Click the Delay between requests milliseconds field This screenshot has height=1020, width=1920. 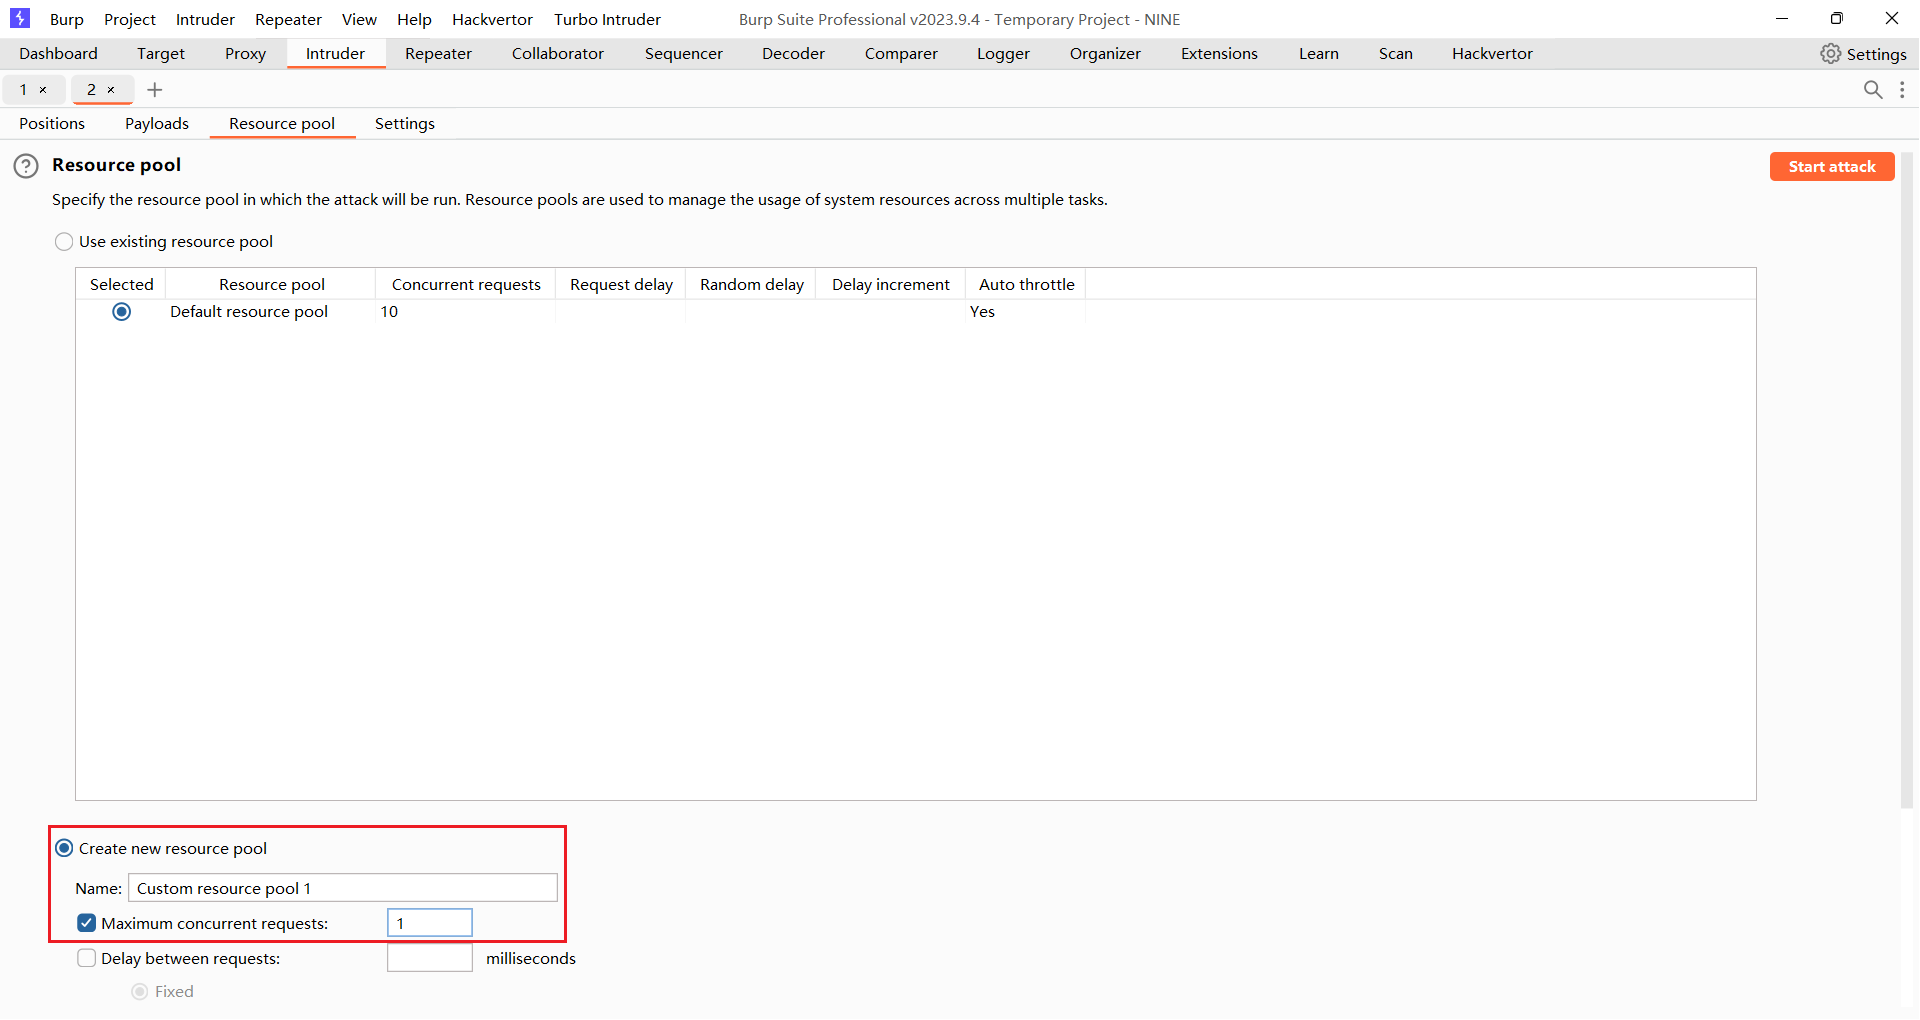[430, 958]
